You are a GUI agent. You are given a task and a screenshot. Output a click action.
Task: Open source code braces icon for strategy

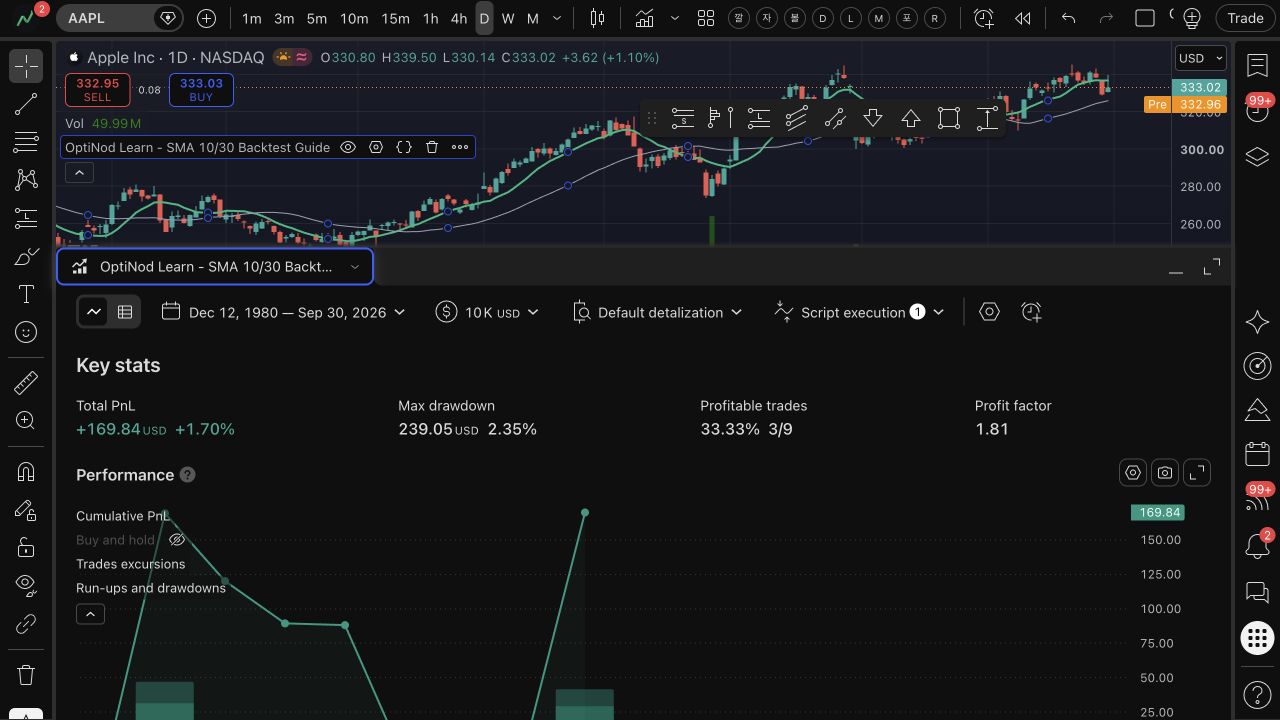pos(404,147)
